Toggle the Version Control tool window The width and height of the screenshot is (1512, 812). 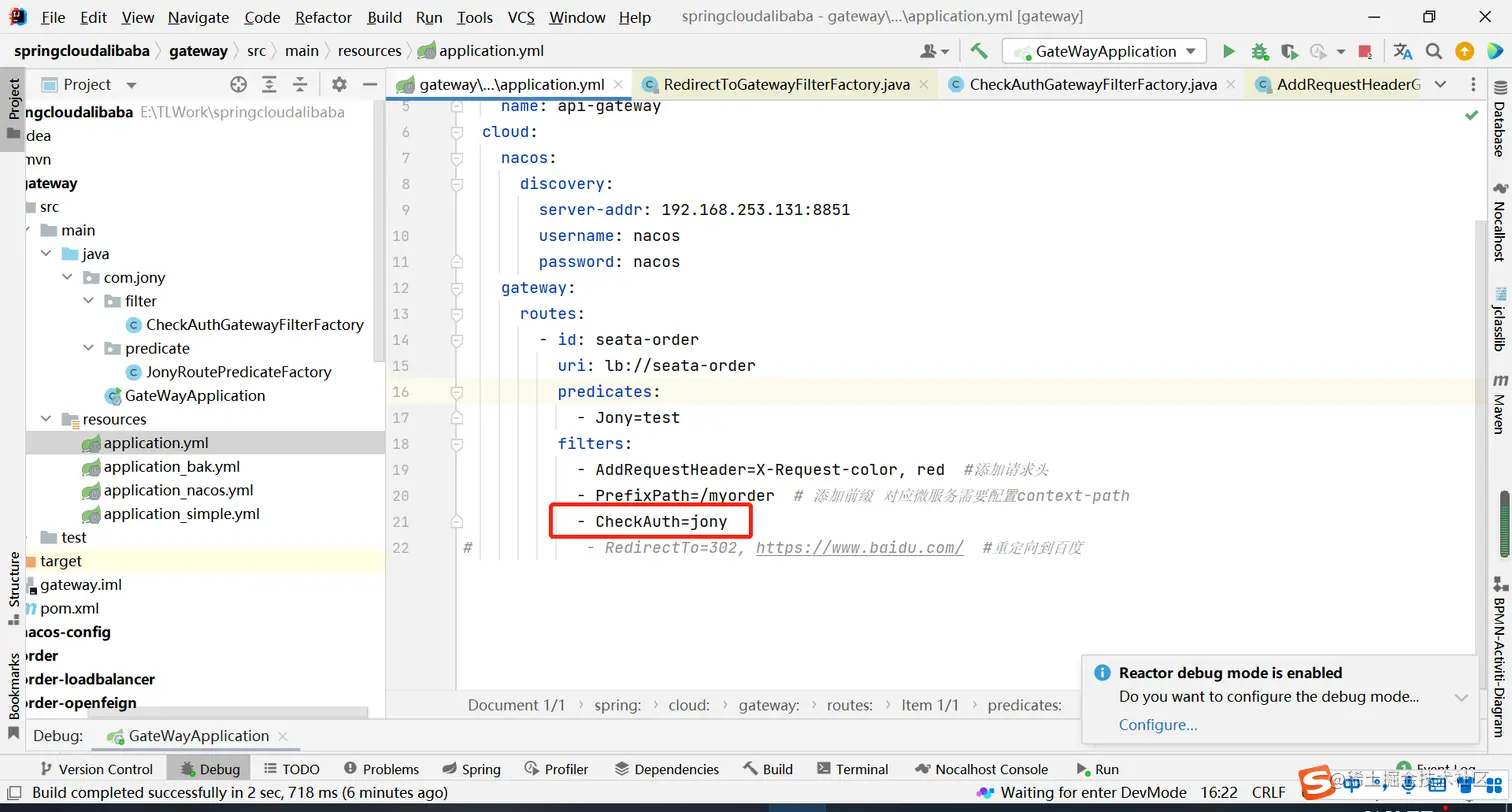pyautogui.click(x=95, y=769)
